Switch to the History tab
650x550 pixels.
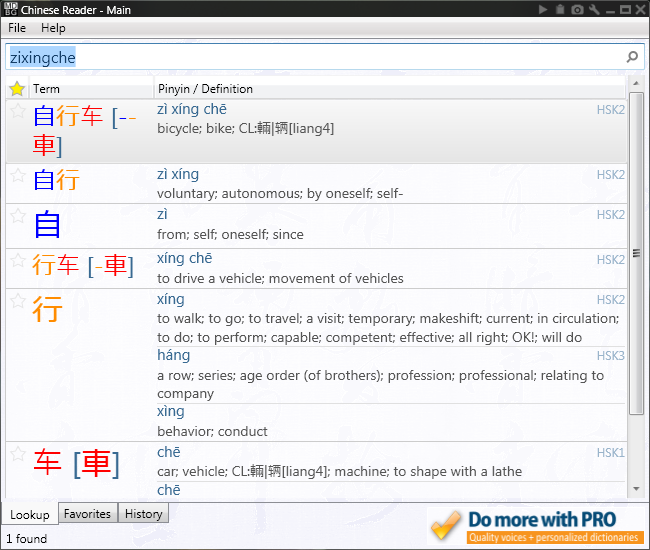(143, 514)
